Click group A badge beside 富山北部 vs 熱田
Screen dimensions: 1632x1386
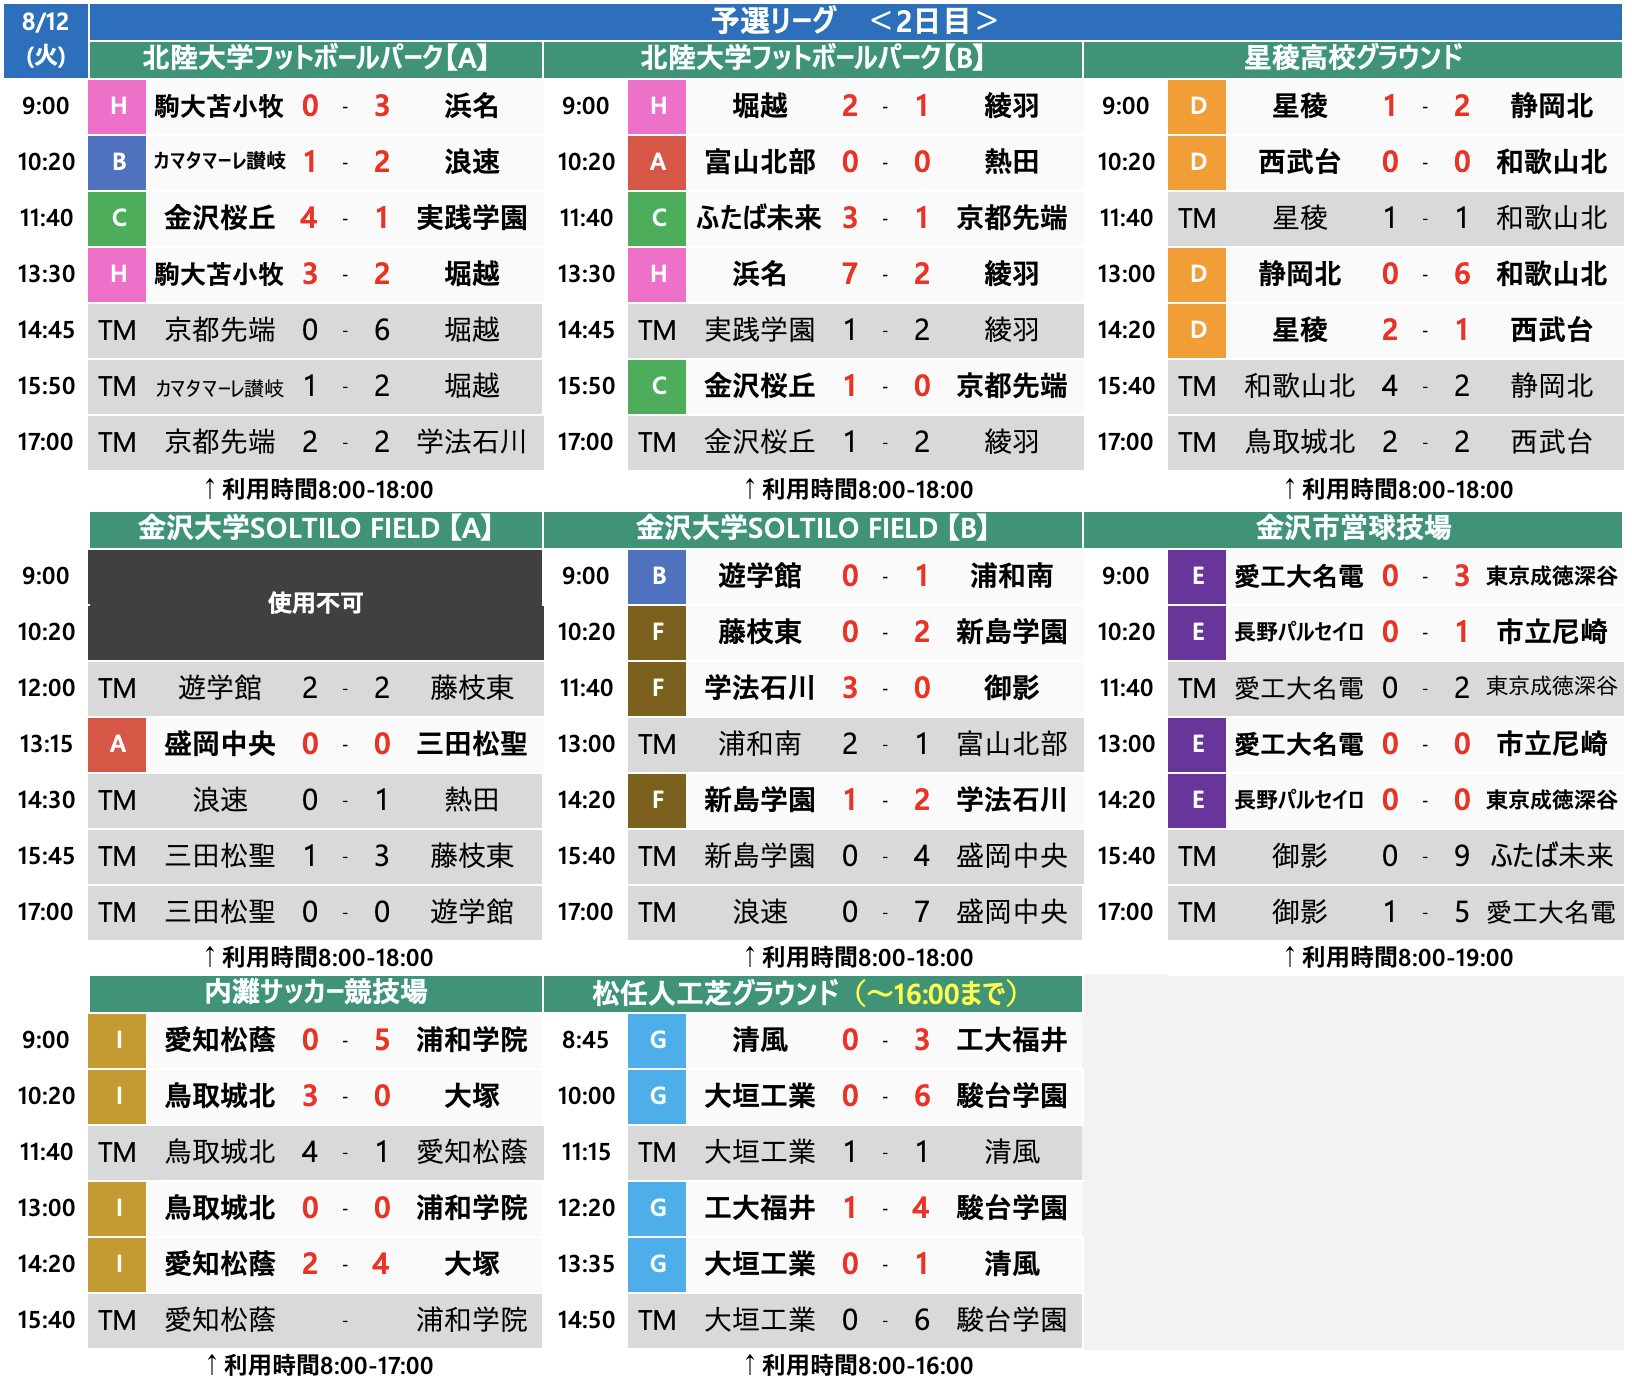click(x=658, y=162)
